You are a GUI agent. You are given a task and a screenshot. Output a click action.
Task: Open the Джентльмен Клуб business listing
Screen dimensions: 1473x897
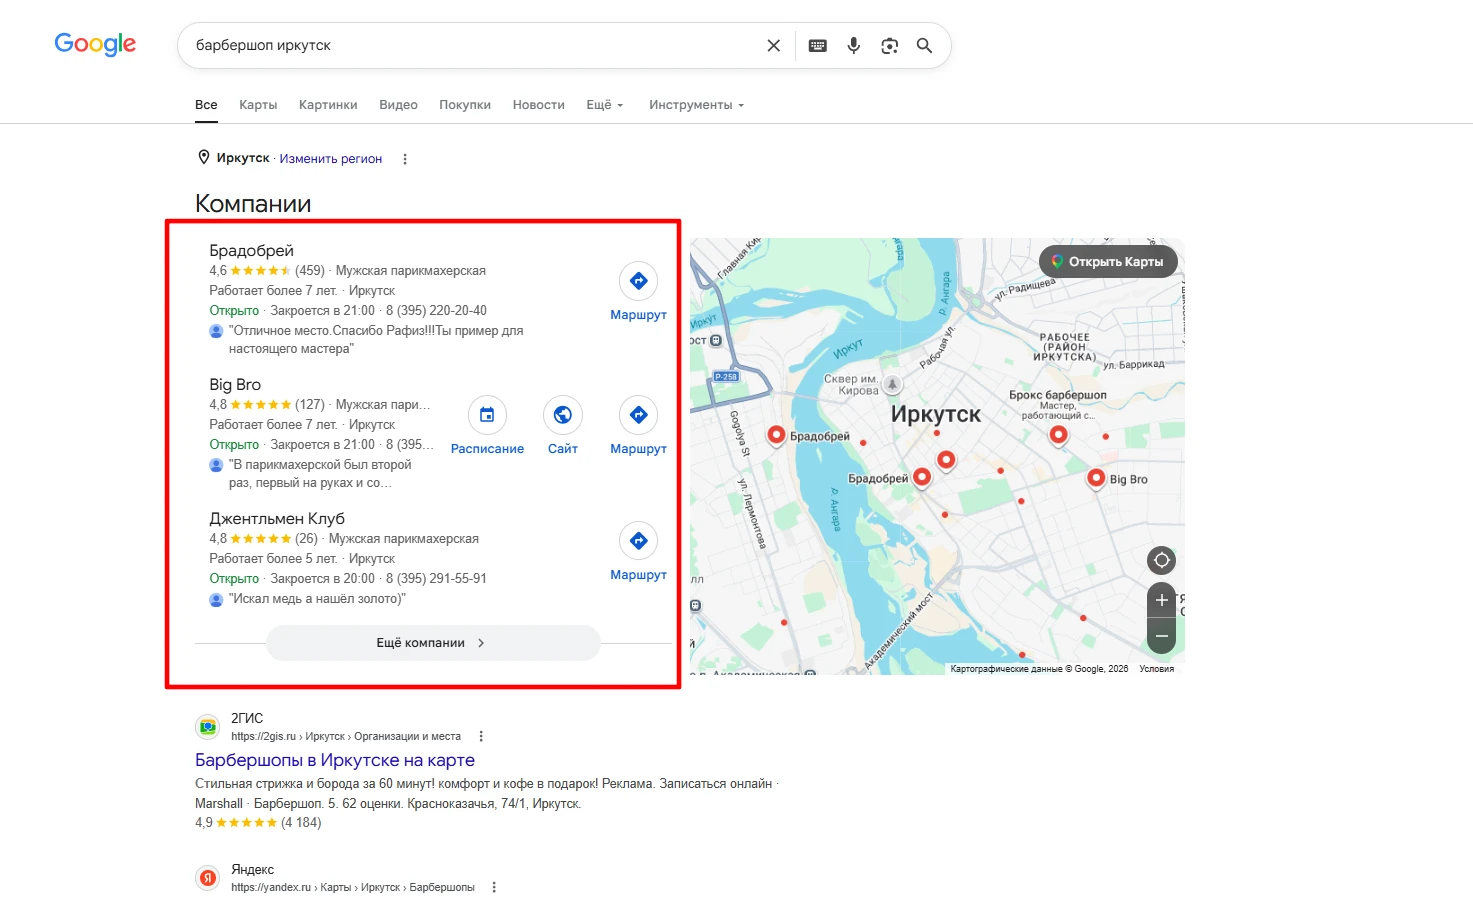277,518
